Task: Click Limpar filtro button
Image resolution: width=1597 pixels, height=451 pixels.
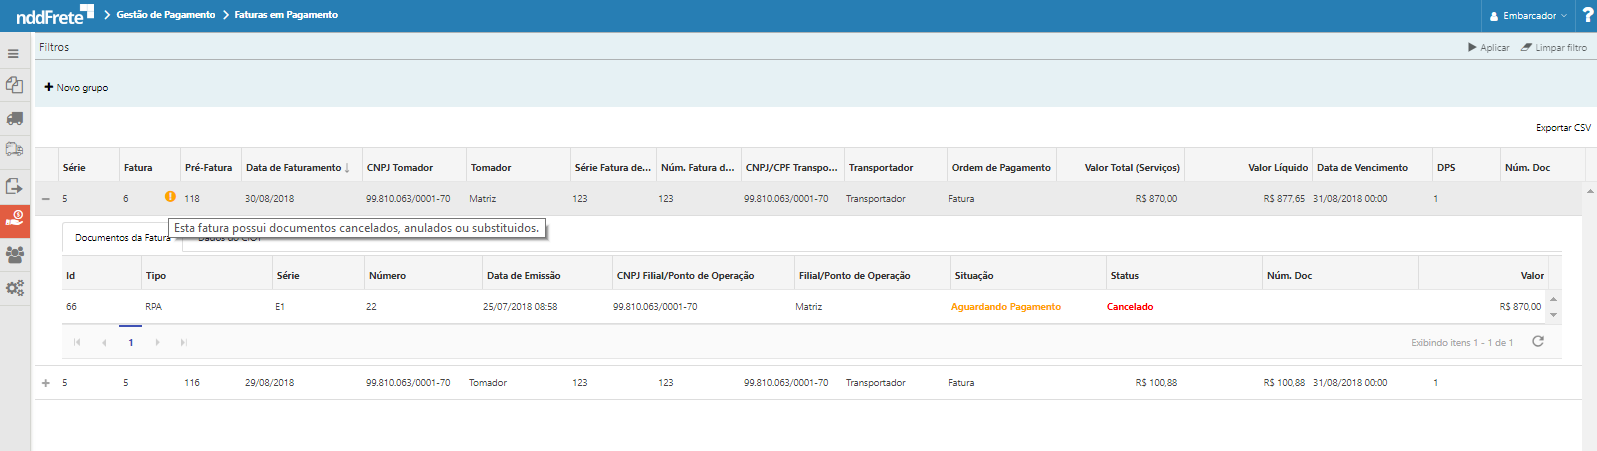Action: click(1553, 48)
